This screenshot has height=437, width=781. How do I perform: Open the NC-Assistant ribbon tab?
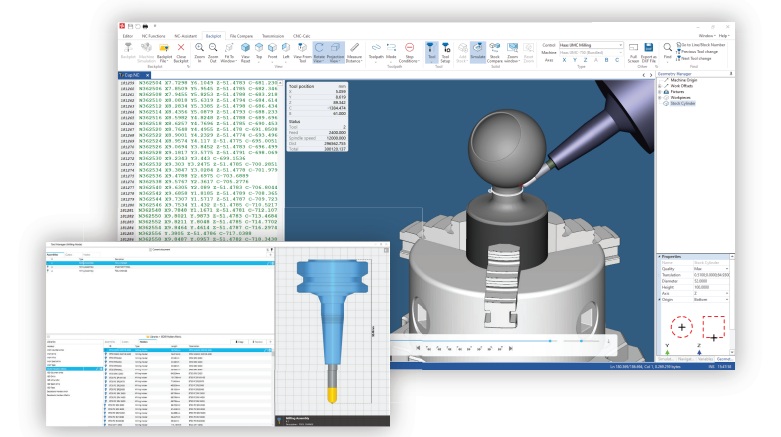[x=185, y=36]
